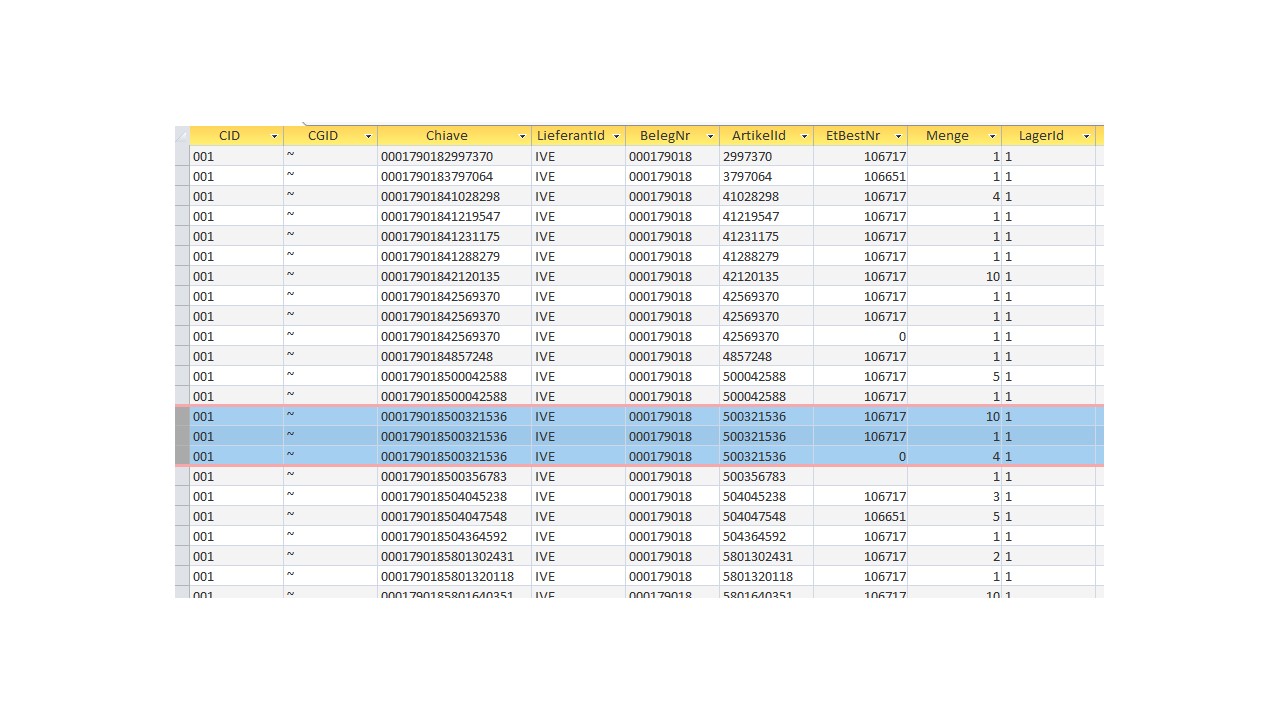Click the row selector for Chiave 000179018500356783

click(182, 476)
